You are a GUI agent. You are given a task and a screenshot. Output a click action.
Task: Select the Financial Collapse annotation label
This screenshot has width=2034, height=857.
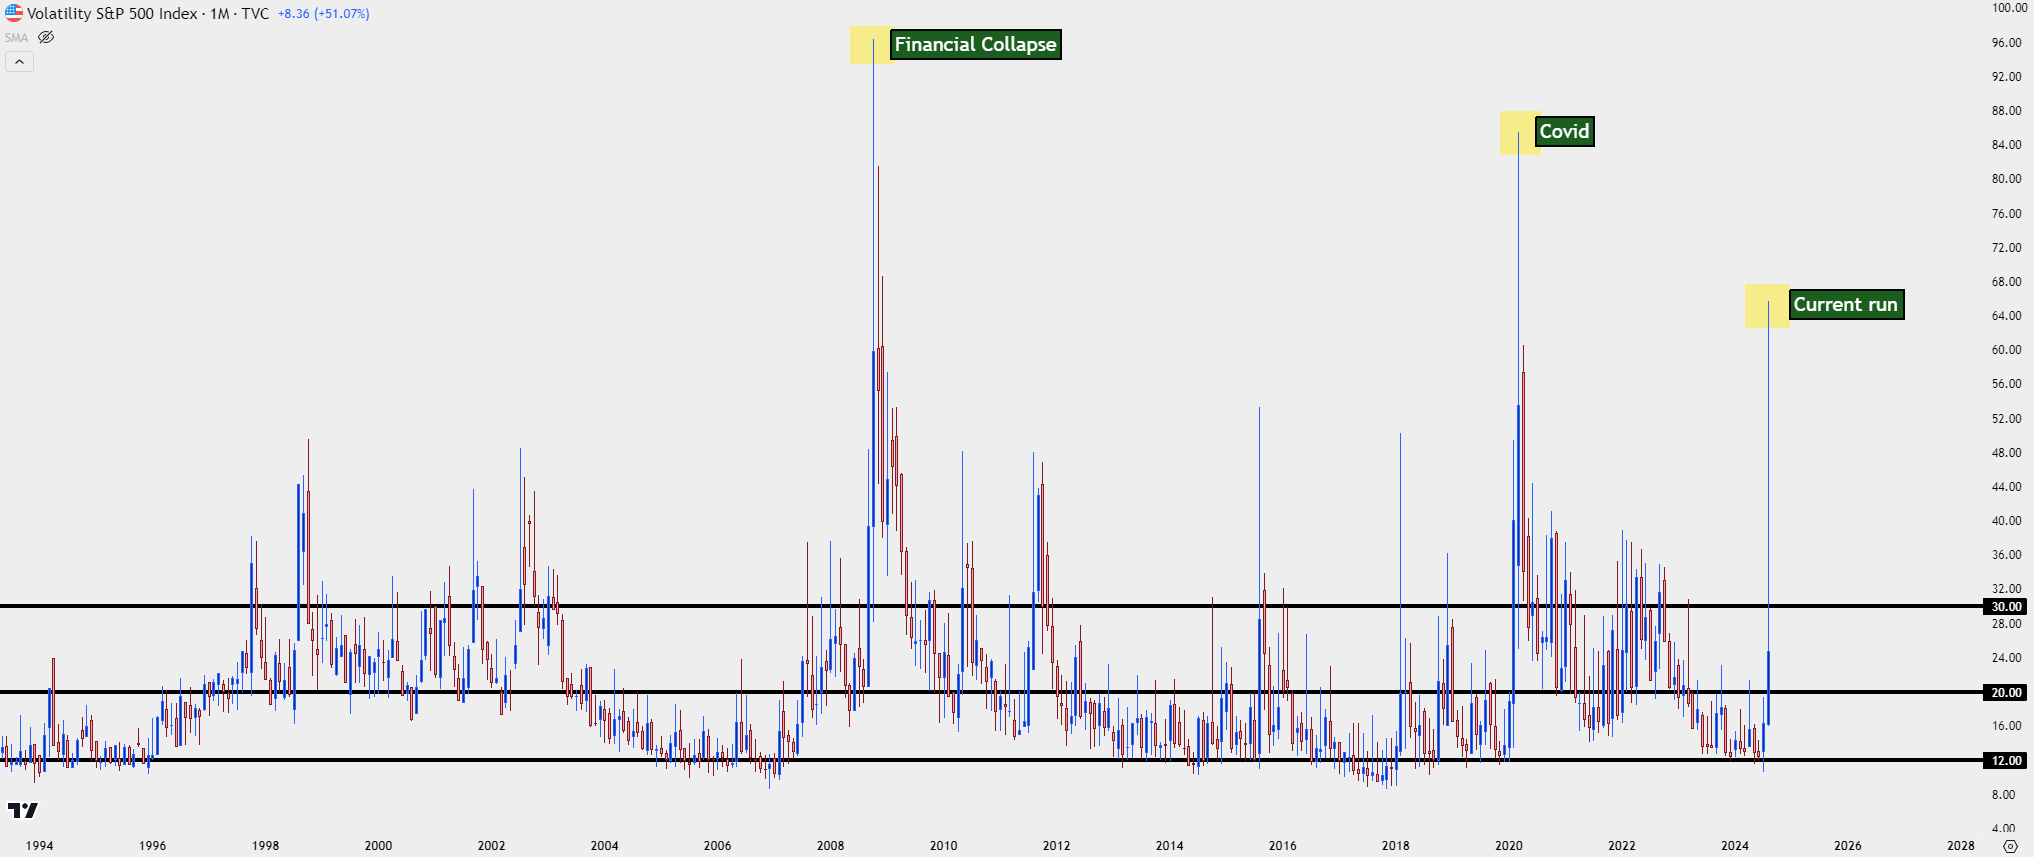[x=975, y=44]
